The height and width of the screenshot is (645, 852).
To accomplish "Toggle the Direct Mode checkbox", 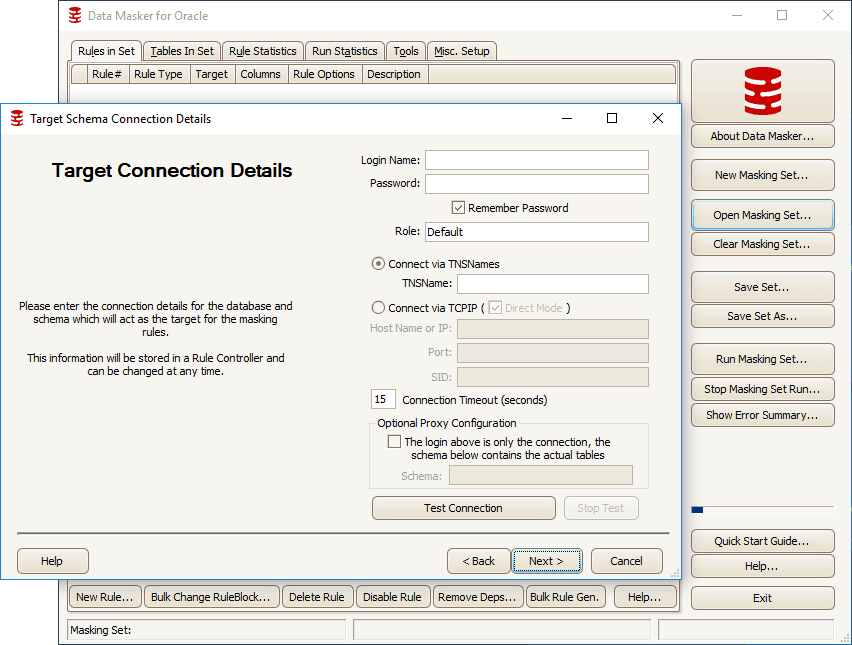I will click(494, 308).
